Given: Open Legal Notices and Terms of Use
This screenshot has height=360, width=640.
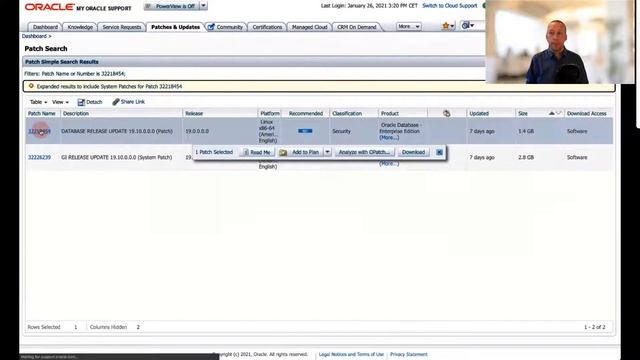Looking at the screenshot, I should coord(351,354).
